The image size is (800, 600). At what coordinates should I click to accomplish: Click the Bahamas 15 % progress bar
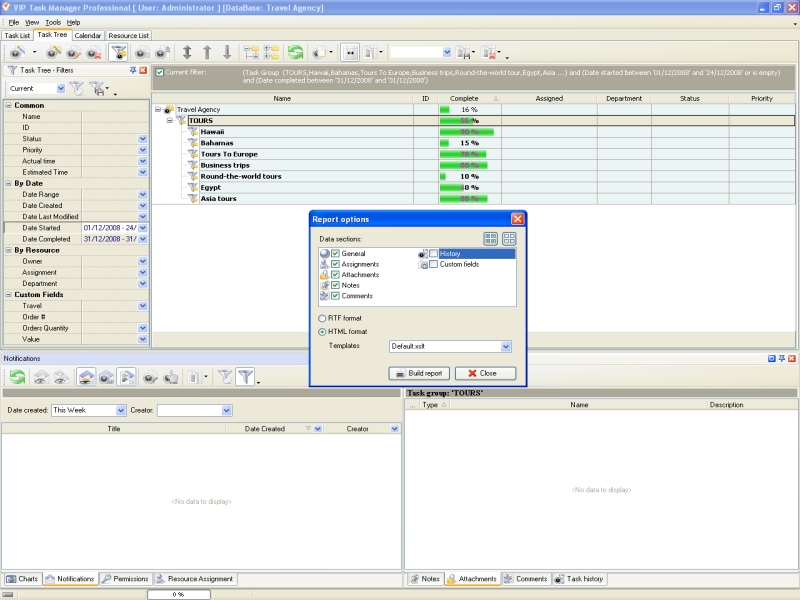coord(469,143)
